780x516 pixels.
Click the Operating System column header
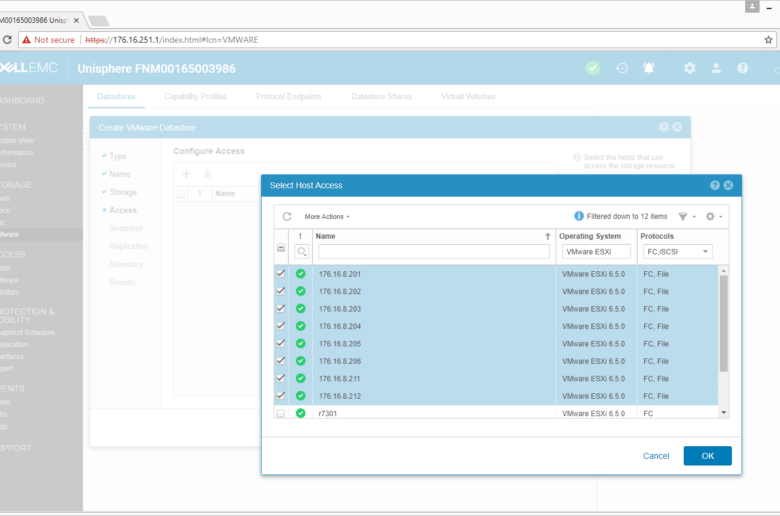[590, 236]
